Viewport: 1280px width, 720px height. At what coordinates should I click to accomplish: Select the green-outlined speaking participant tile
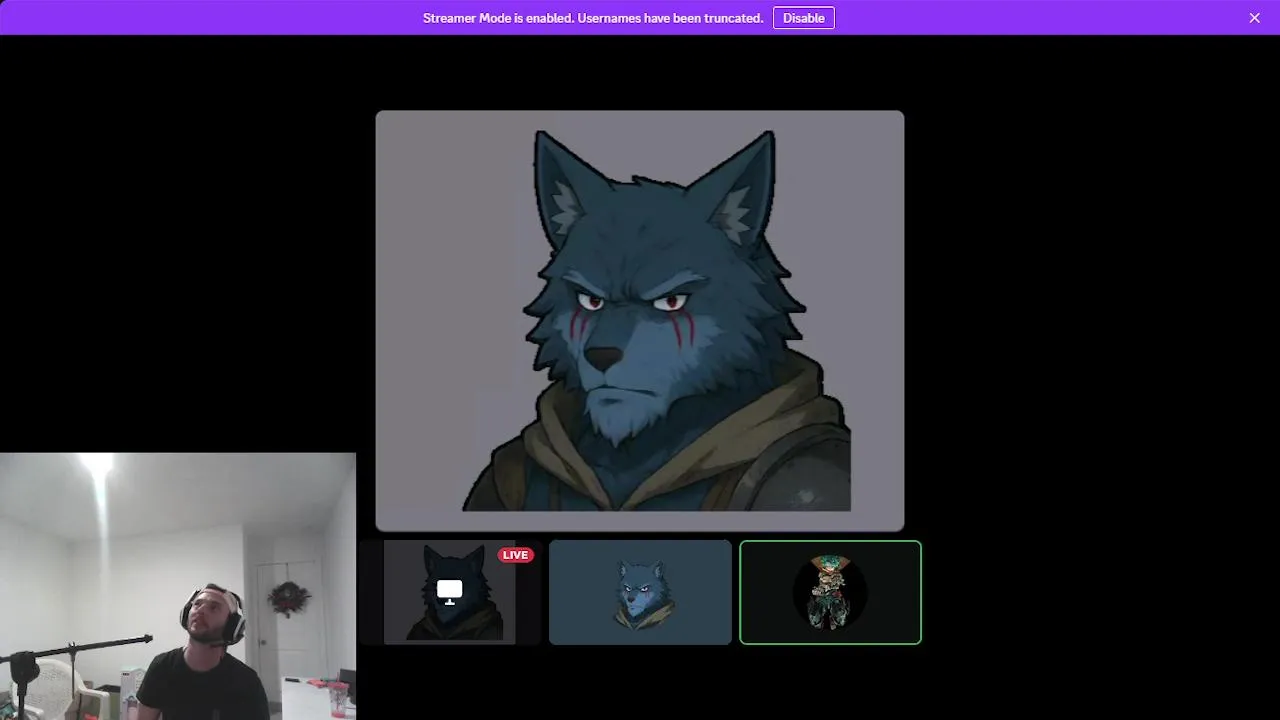[x=830, y=592]
